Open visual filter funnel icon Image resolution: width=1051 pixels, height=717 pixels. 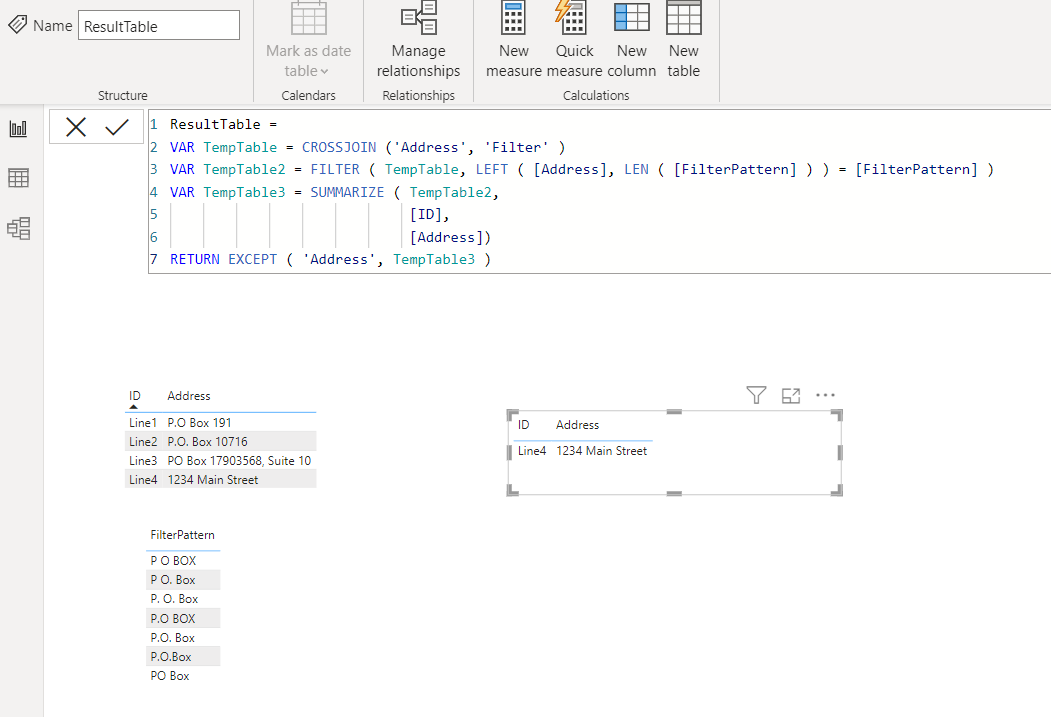tap(756, 395)
